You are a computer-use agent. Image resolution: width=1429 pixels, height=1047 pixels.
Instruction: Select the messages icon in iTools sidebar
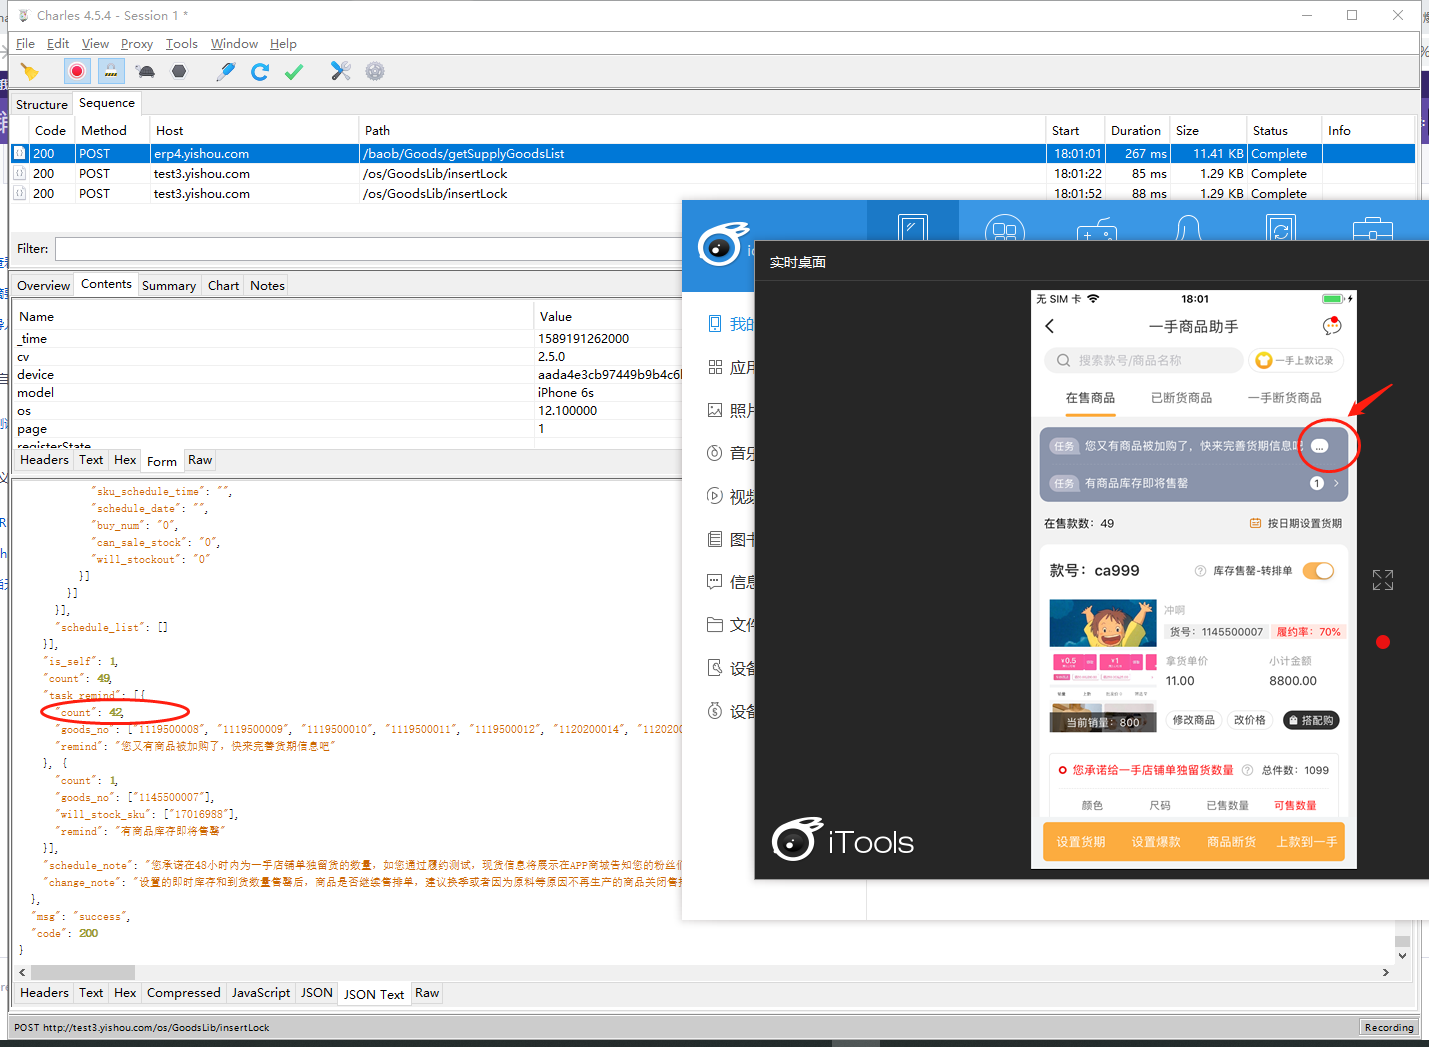coord(715,581)
